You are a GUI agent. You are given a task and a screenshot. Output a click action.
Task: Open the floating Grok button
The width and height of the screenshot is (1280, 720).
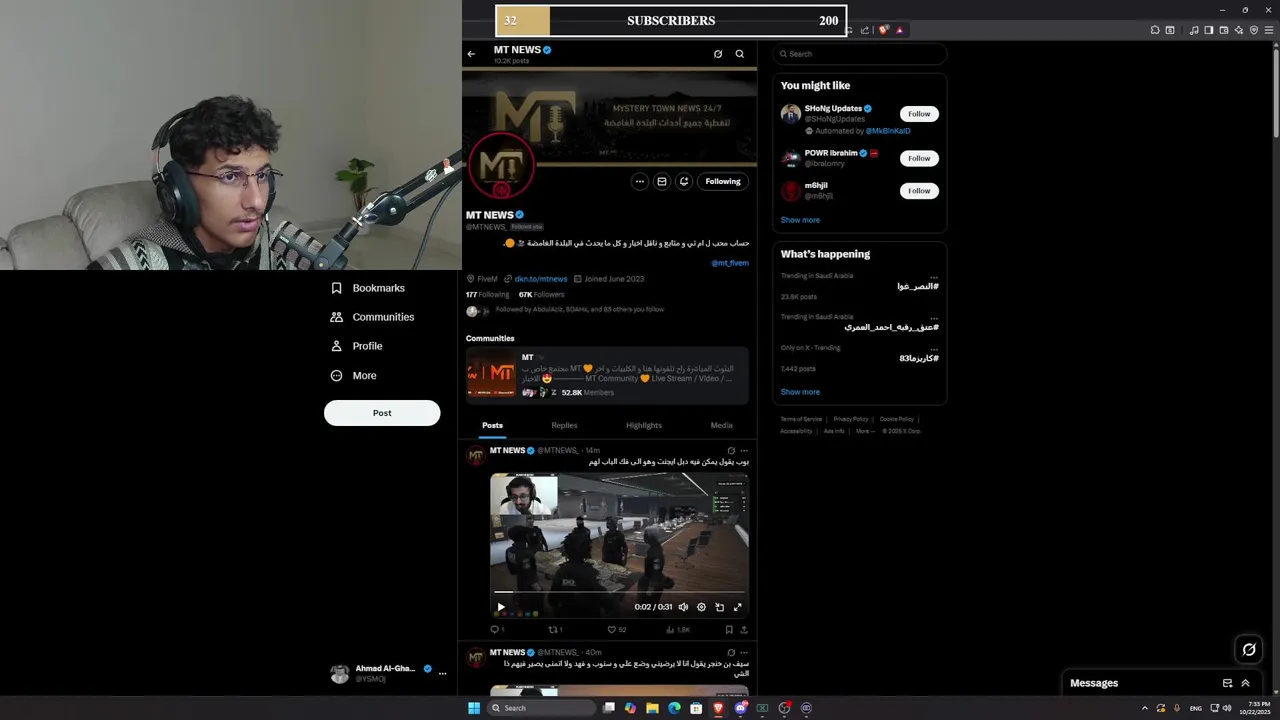pos(1249,650)
